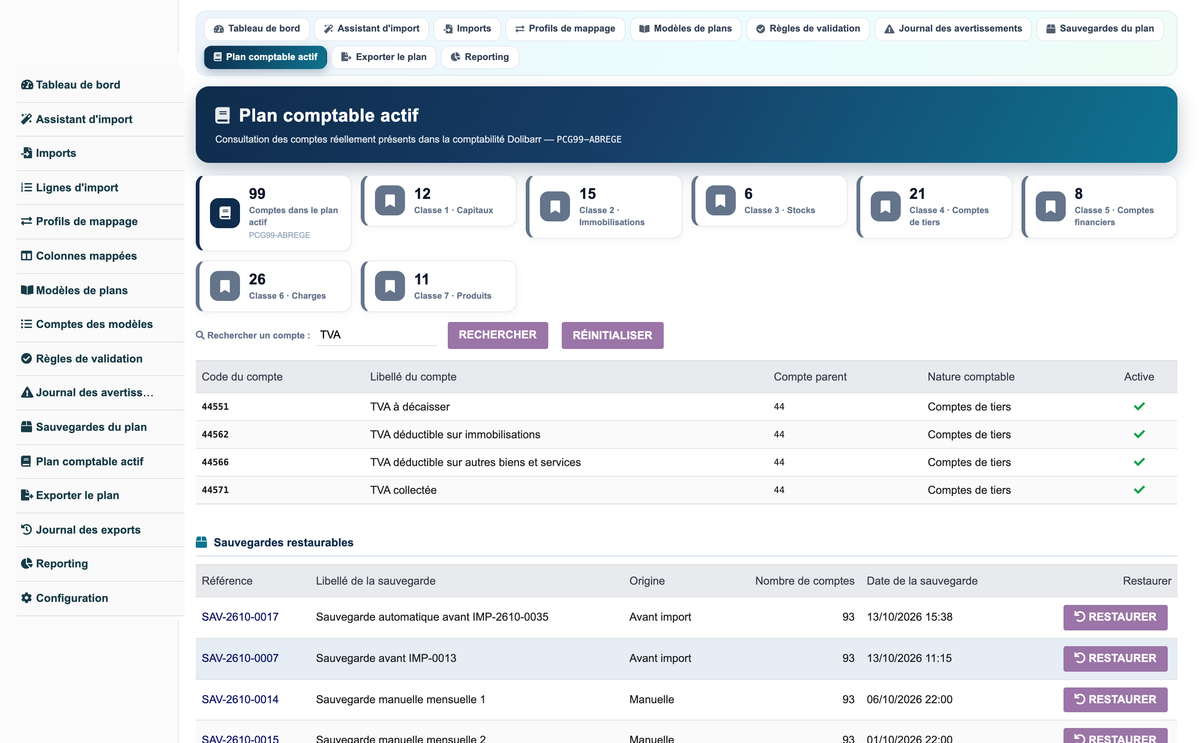Click the Nombre de comptes column header
Screen dimensions: 1200x743
coord(805,581)
